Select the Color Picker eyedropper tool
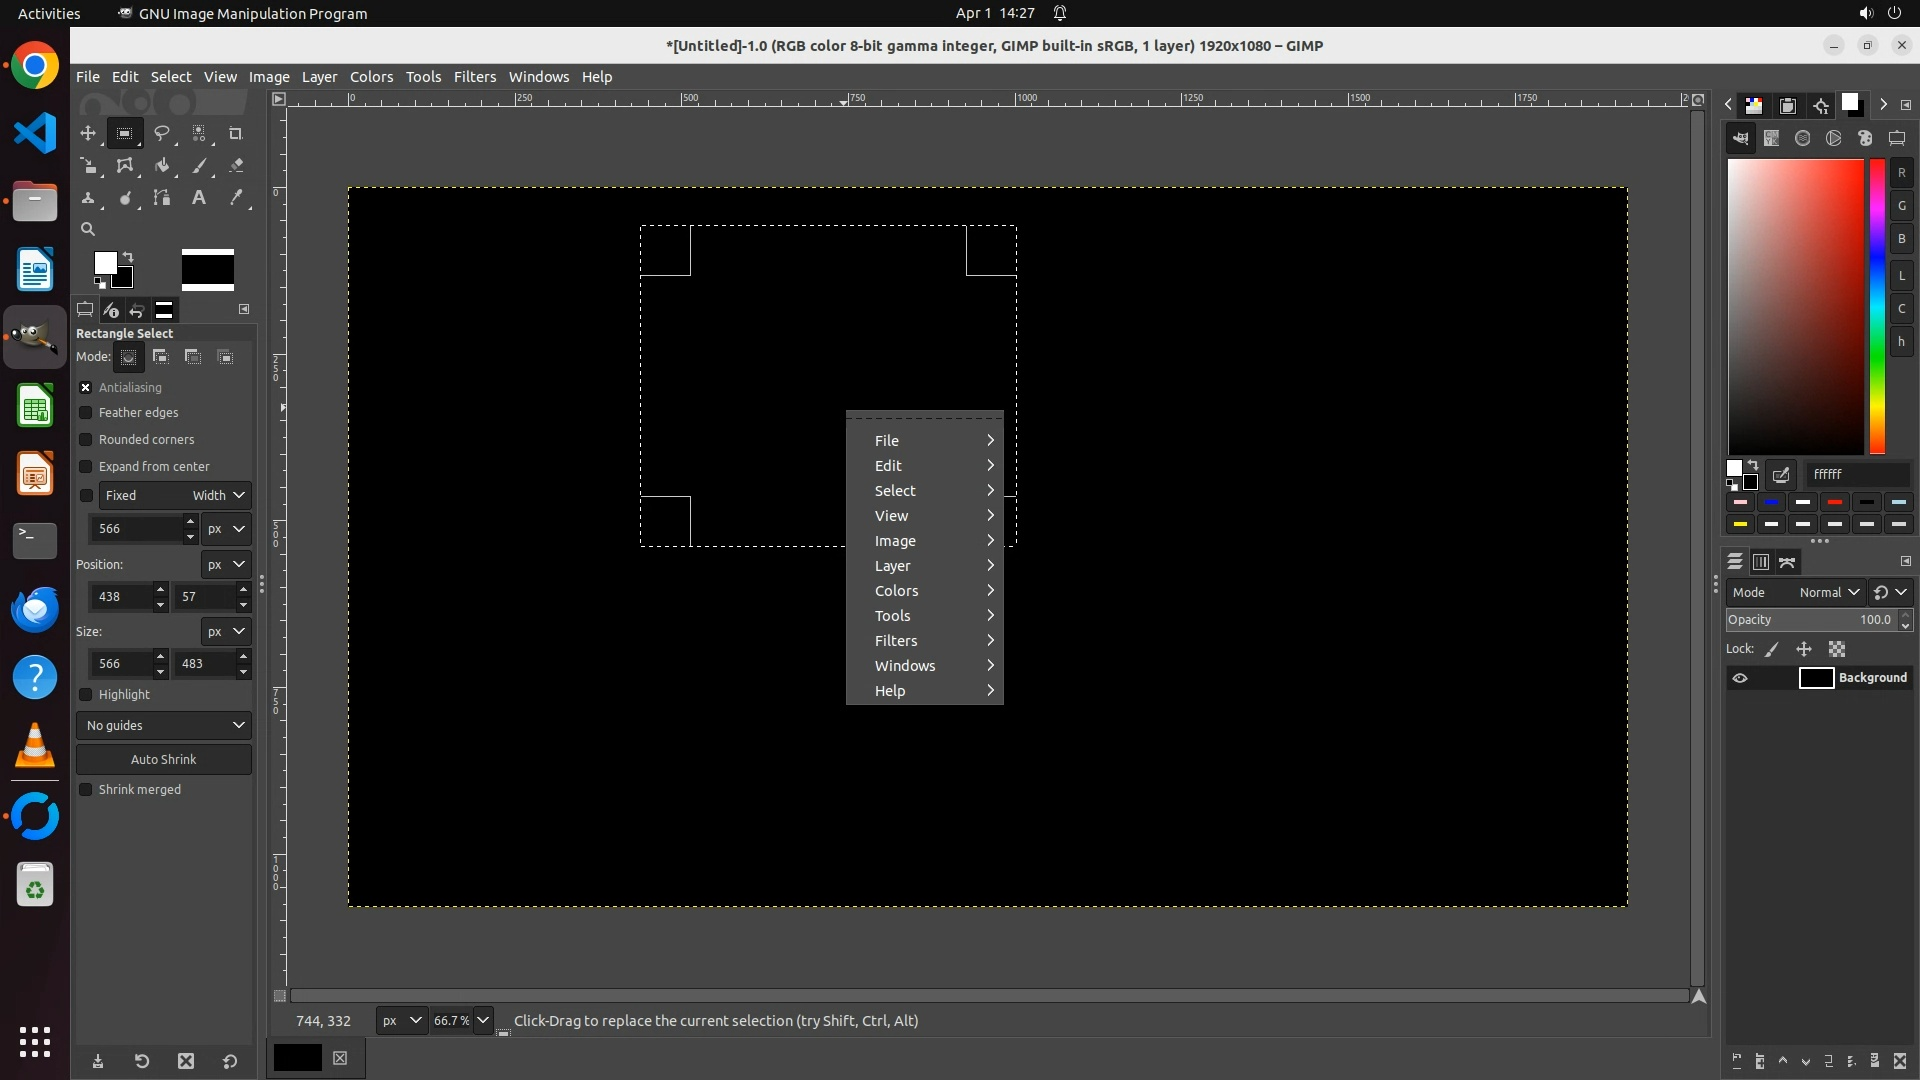This screenshot has height=1080, width=1920. [x=236, y=198]
